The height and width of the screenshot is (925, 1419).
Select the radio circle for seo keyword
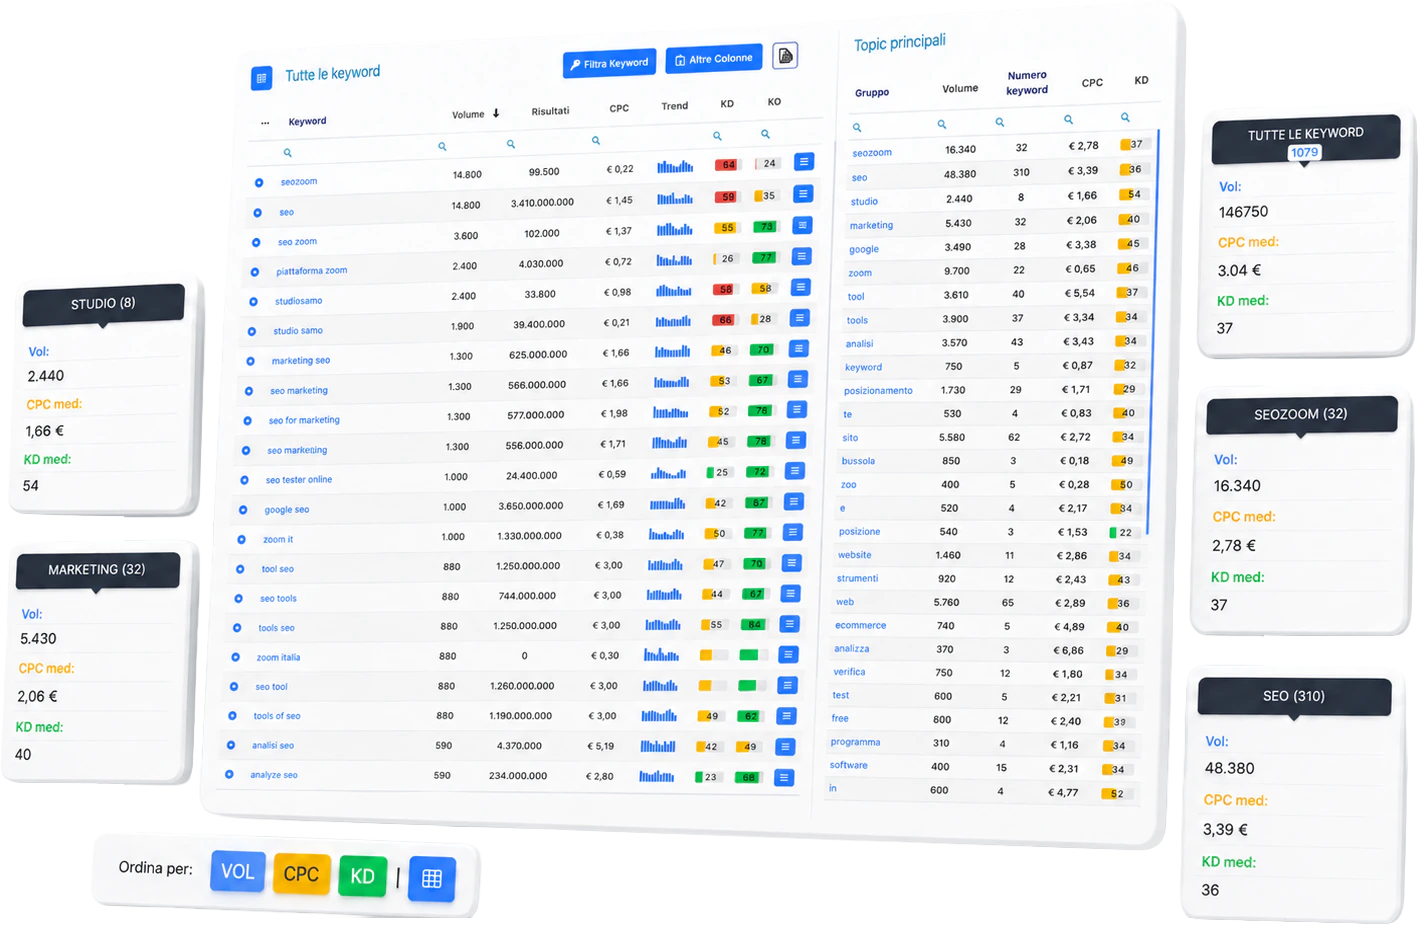257,213
